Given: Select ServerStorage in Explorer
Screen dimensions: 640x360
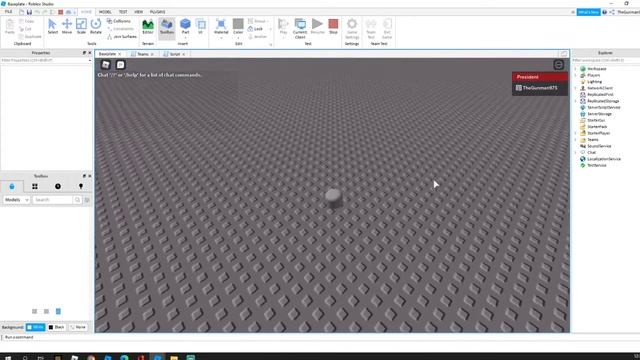Looking at the screenshot, I should point(599,114).
